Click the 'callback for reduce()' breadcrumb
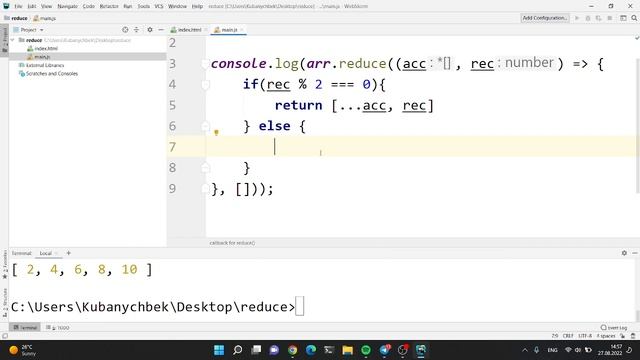640x360 pixels. coord(232,243)
